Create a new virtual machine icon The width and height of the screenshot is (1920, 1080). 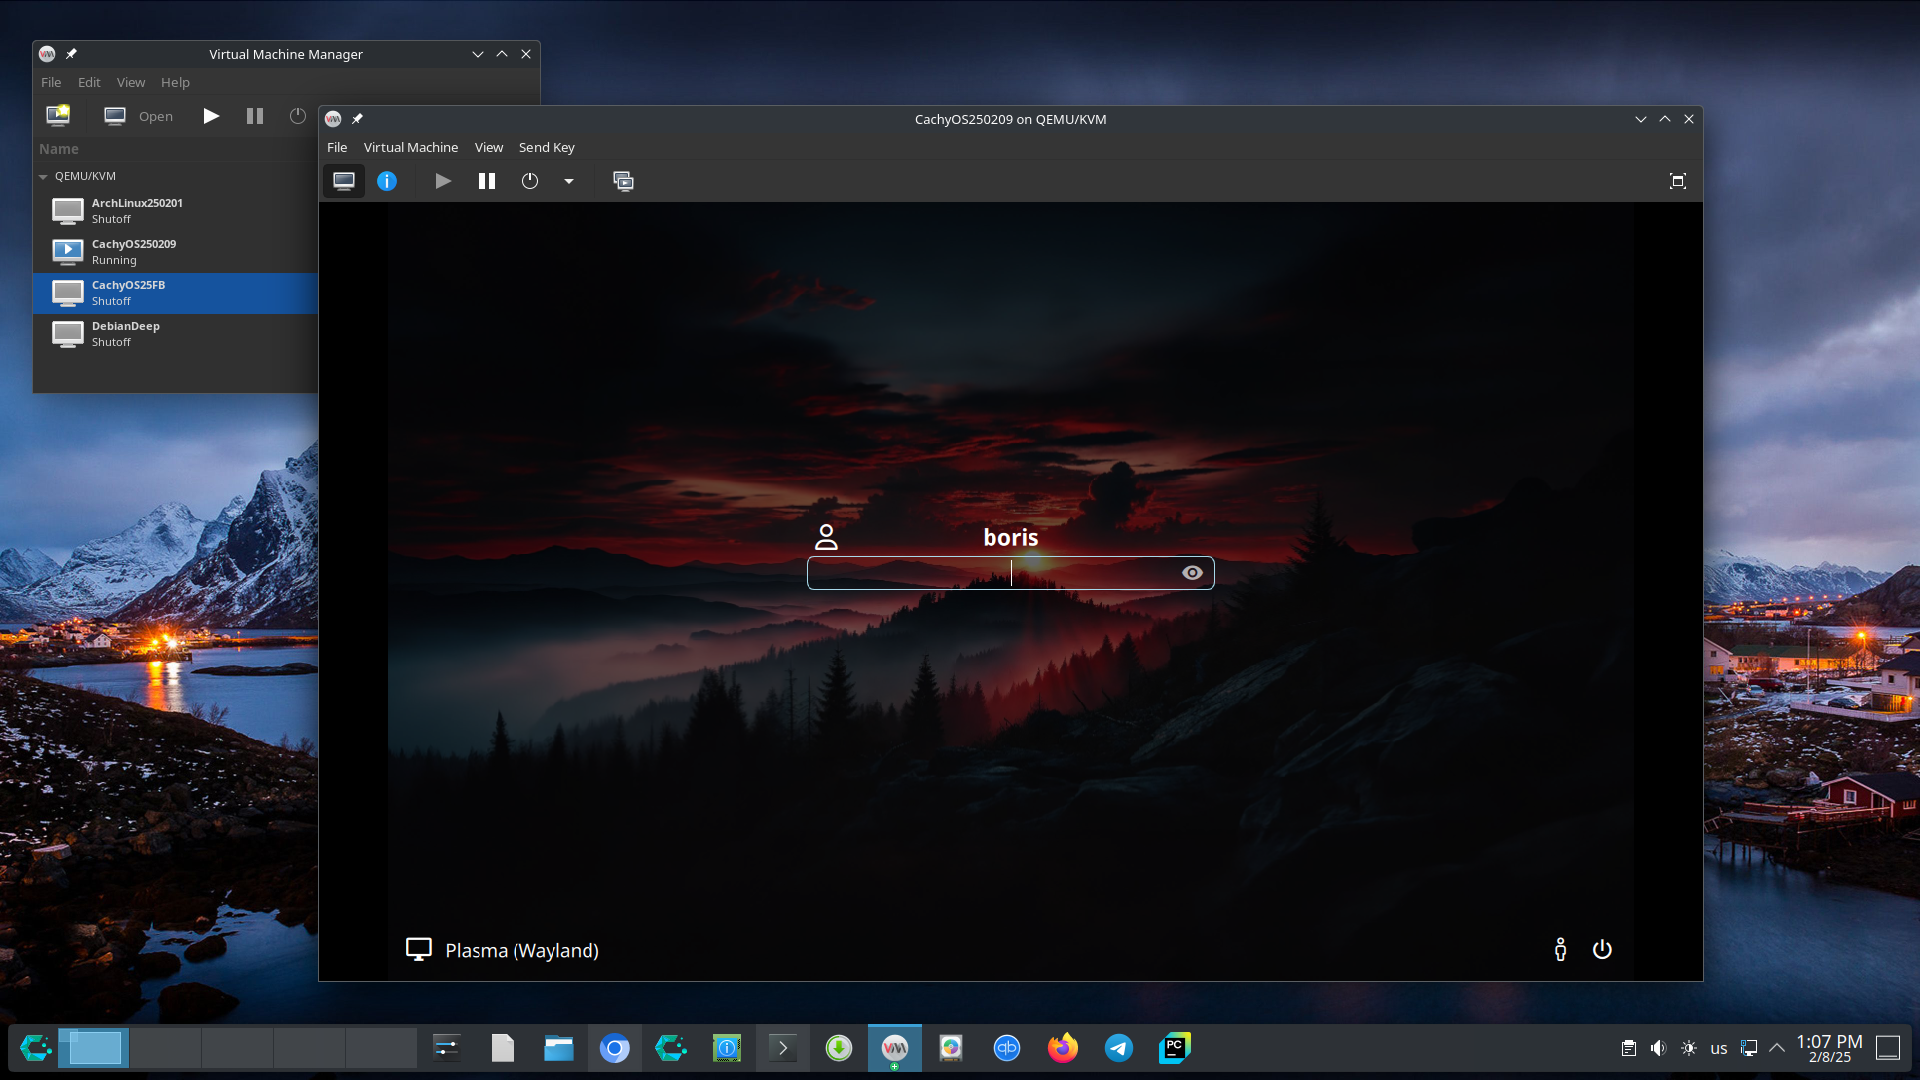click(x=58, y=116)
